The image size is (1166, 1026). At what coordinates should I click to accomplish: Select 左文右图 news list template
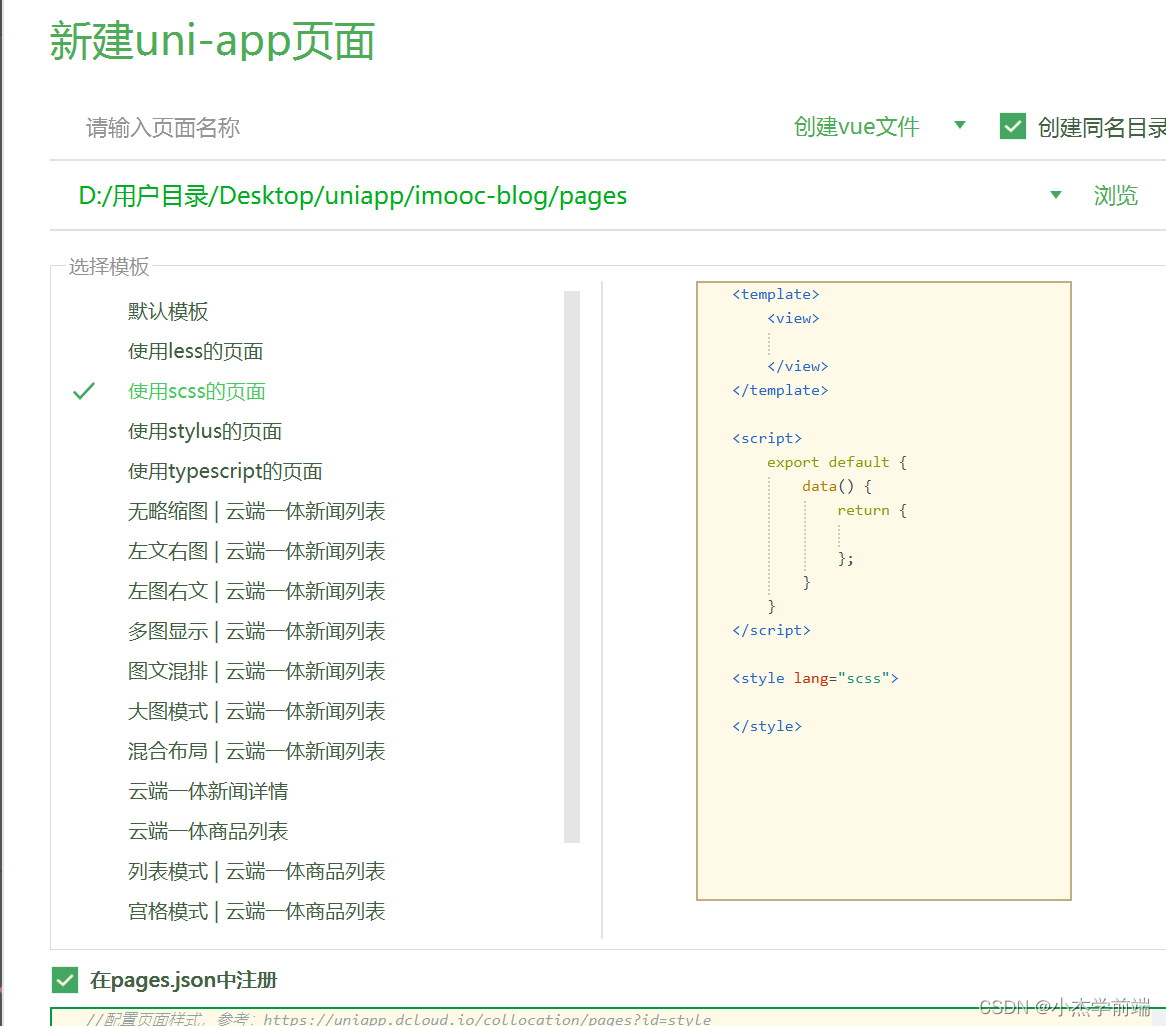tap(255, 551)
